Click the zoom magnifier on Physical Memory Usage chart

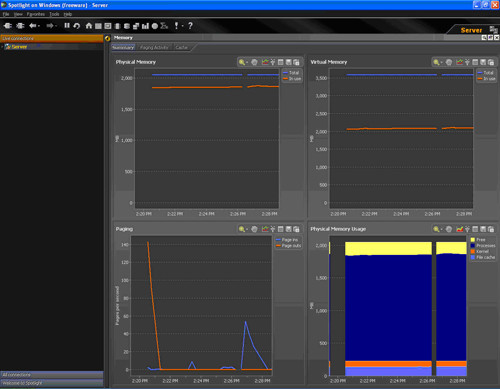(436, 229)
